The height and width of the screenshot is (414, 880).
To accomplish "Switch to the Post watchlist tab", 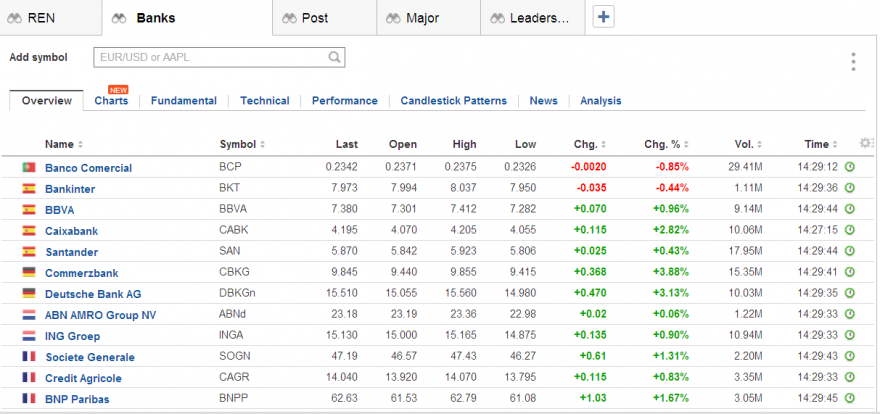I will tap(324, 18).
